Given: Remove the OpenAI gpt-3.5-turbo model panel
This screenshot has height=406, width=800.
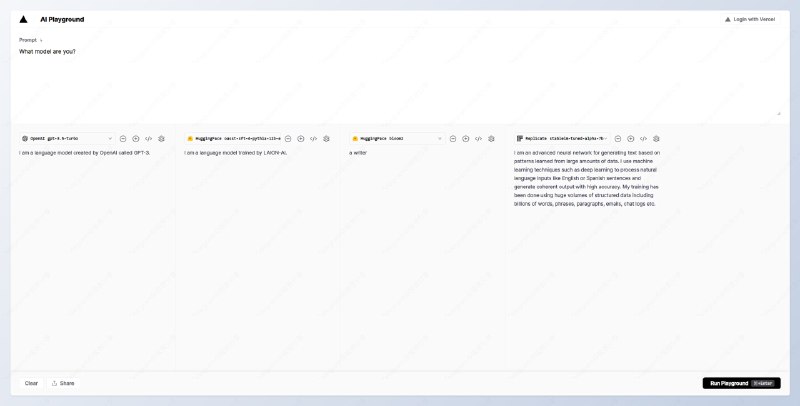Looking at the screenshot, I should coord(123,138).
